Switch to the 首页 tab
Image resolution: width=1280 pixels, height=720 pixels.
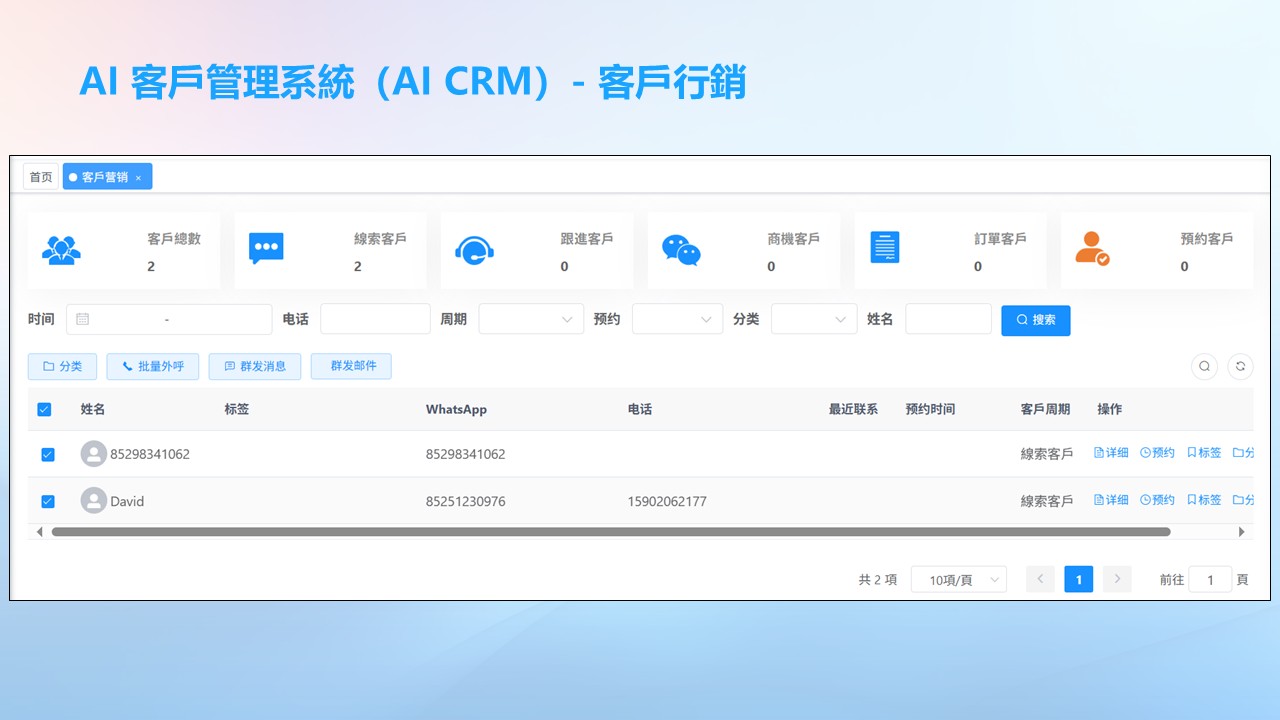click(41, 177)
